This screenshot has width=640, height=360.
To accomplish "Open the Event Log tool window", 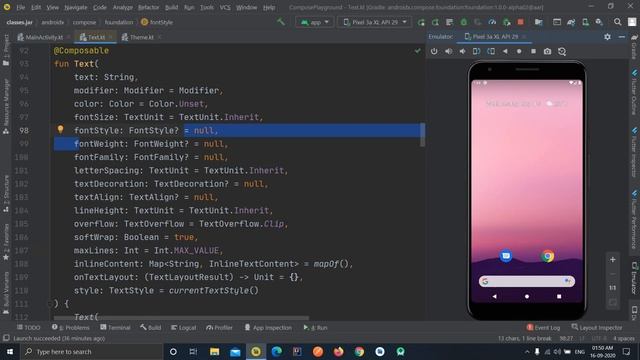I will (x=543, y=327).
